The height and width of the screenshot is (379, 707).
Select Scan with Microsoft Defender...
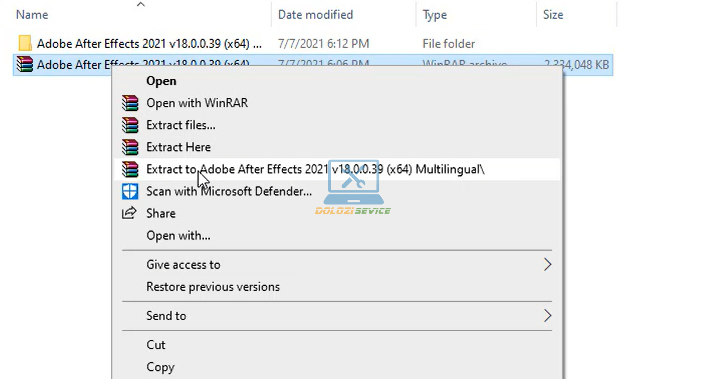(x=229, y=192)
